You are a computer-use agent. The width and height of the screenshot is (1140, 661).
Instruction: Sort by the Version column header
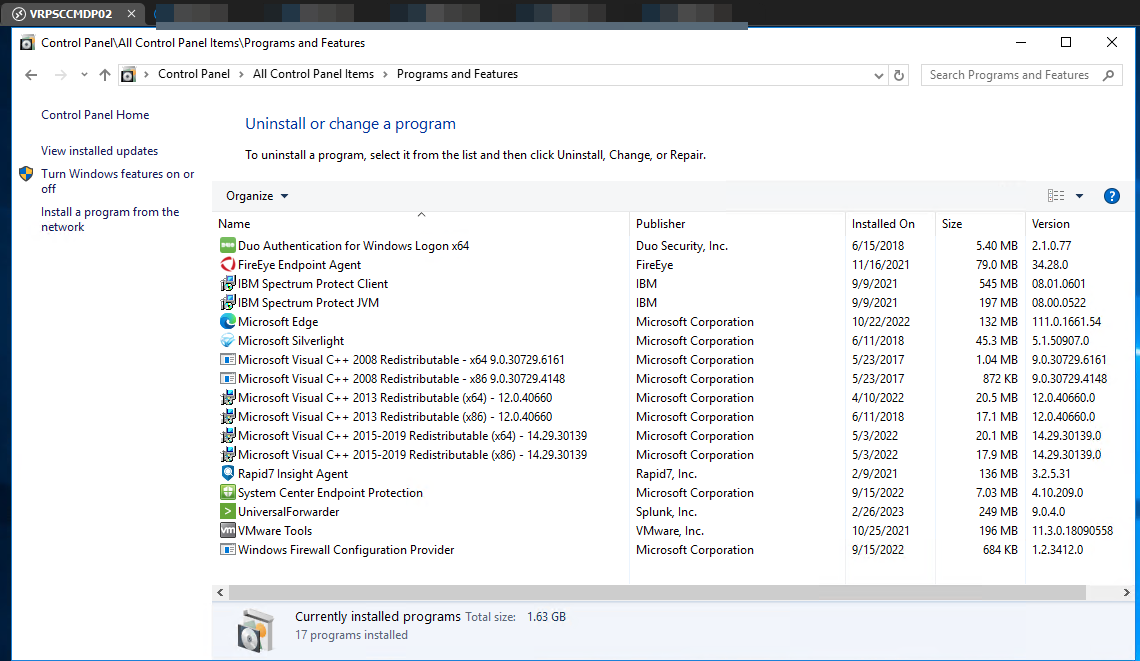[1079, 224]
